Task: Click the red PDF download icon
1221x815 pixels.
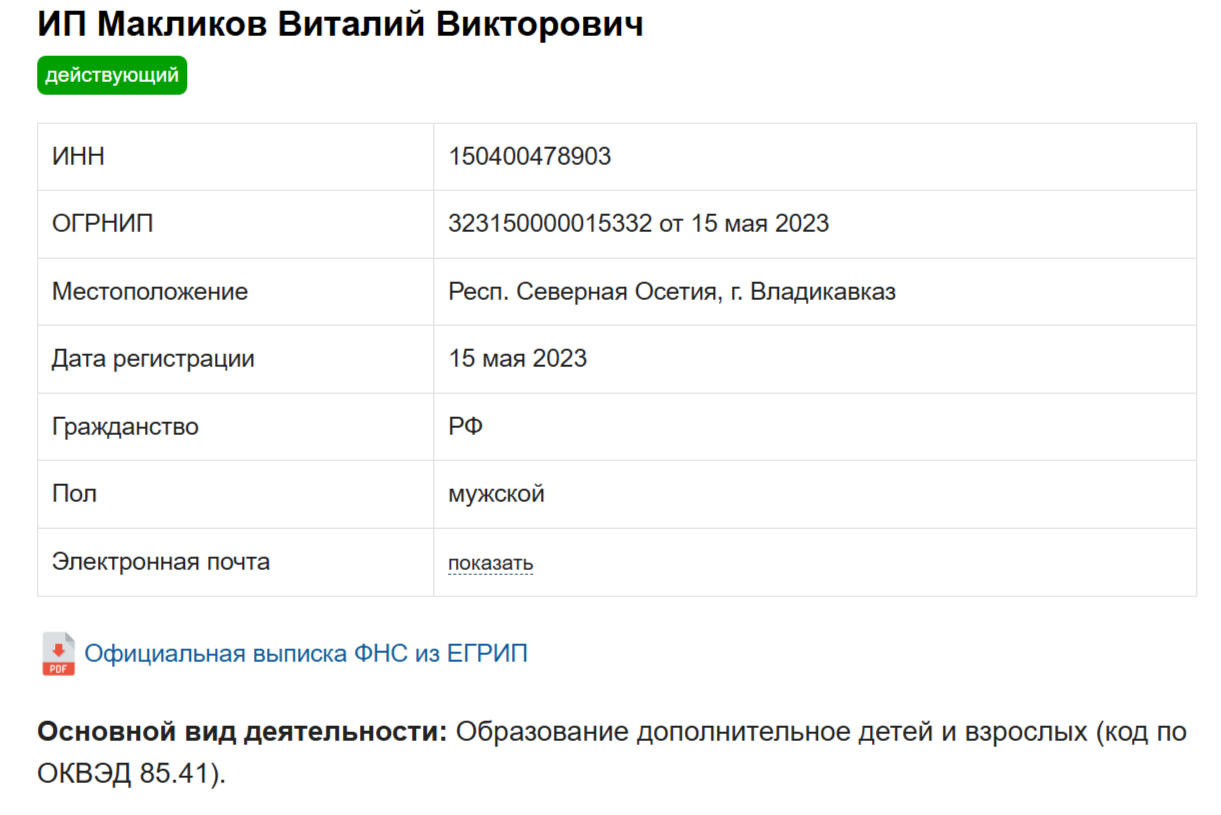Action: pyautogui.click(x=58, y=654)
